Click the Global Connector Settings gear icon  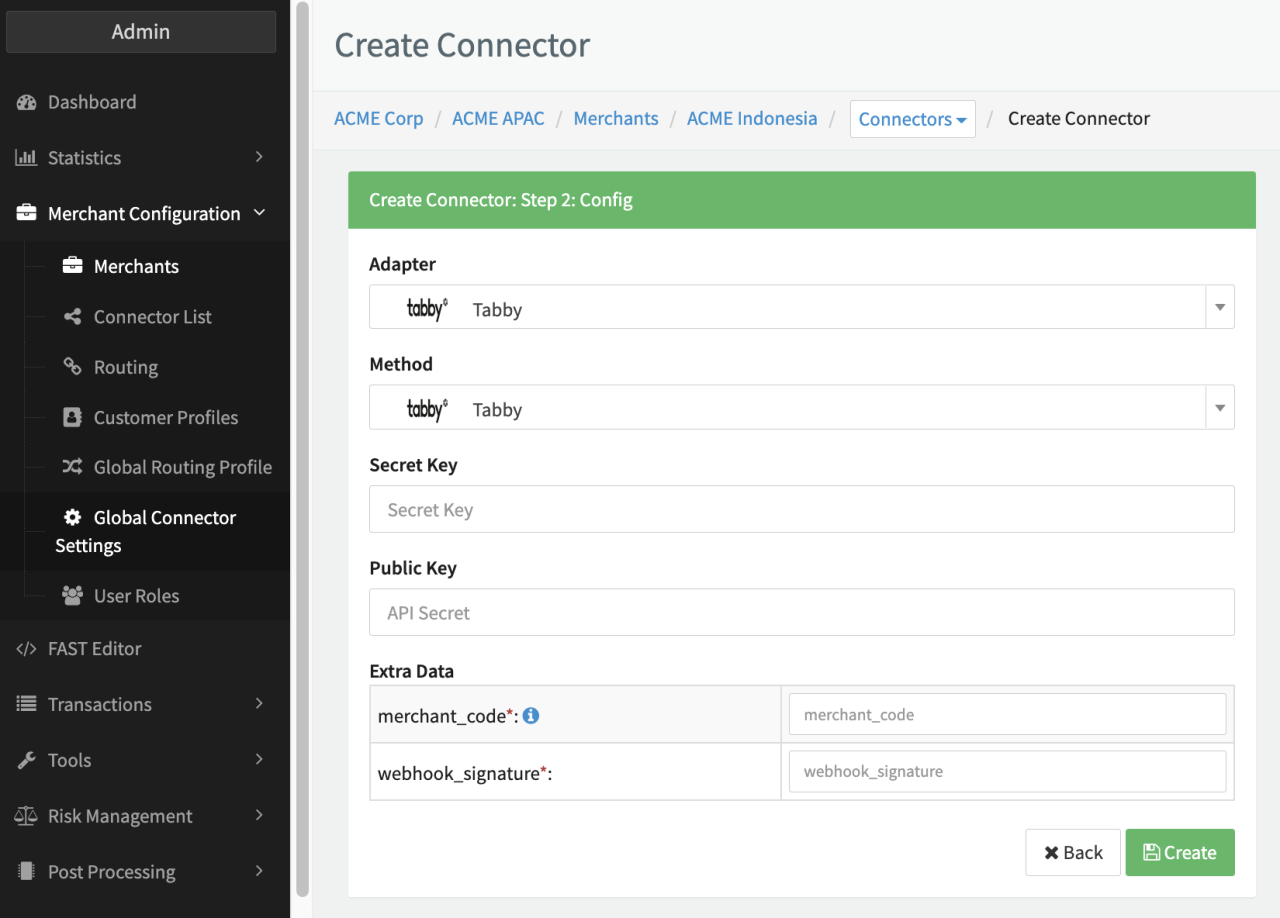(72, 517)
